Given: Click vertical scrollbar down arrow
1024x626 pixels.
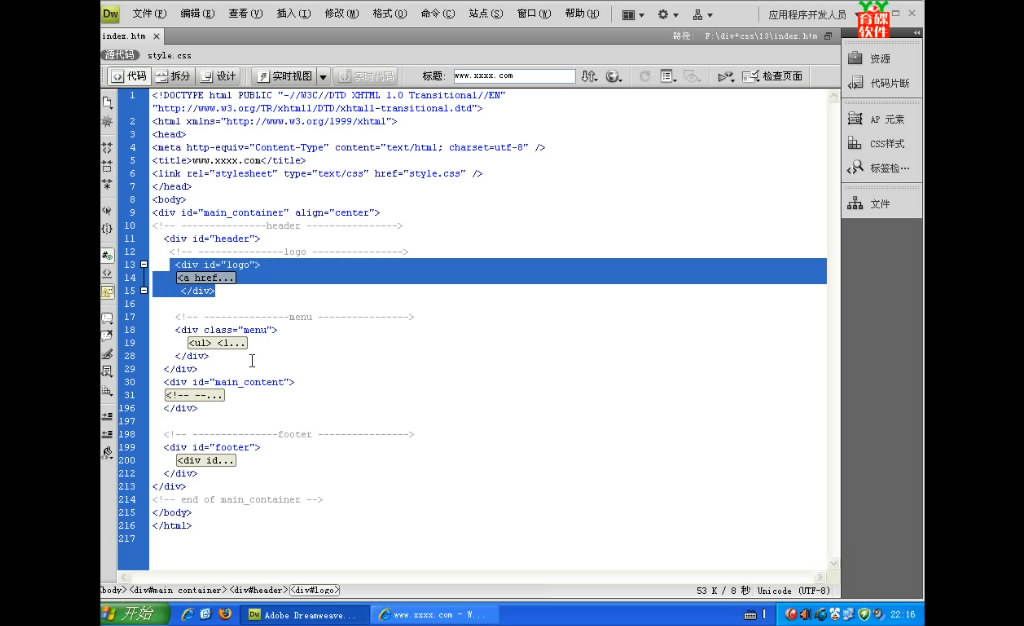Looking at the screenshot, I should 834,563.
